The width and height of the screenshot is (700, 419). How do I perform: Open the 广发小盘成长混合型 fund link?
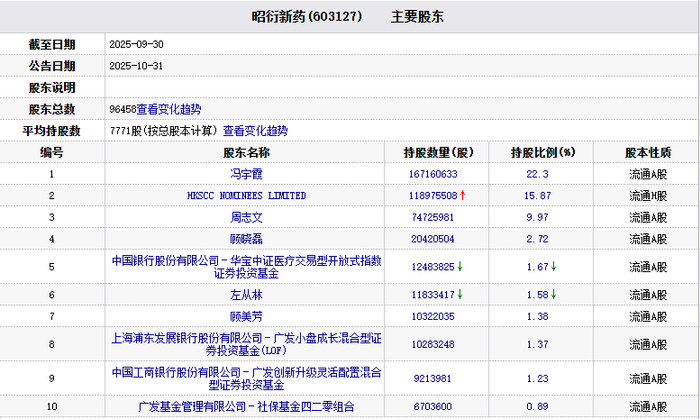click(x=246, y=345)
